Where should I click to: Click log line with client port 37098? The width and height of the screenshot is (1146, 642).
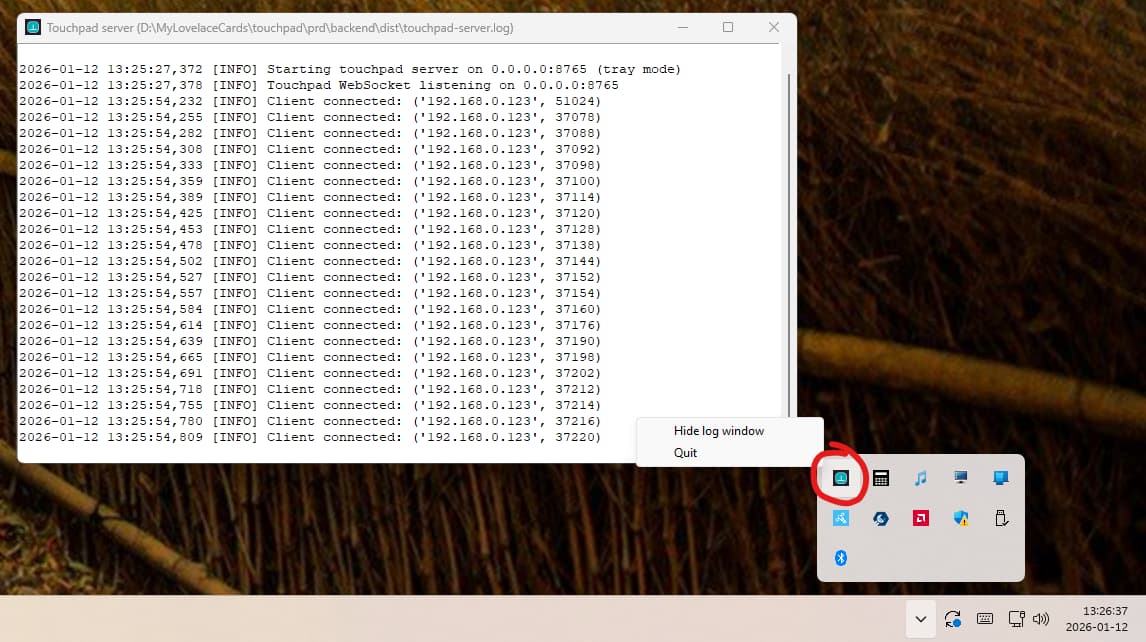[310, 166]
